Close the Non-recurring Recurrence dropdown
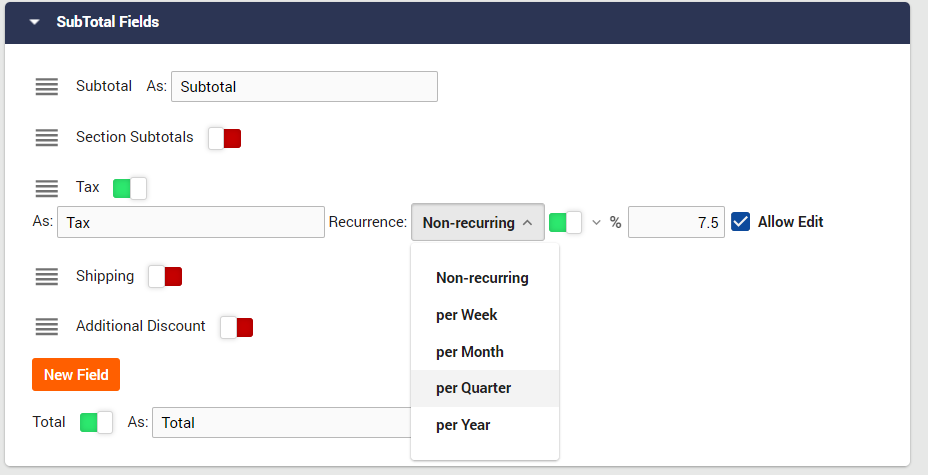This screenshot has width=928, height=475. pos(478,222)
